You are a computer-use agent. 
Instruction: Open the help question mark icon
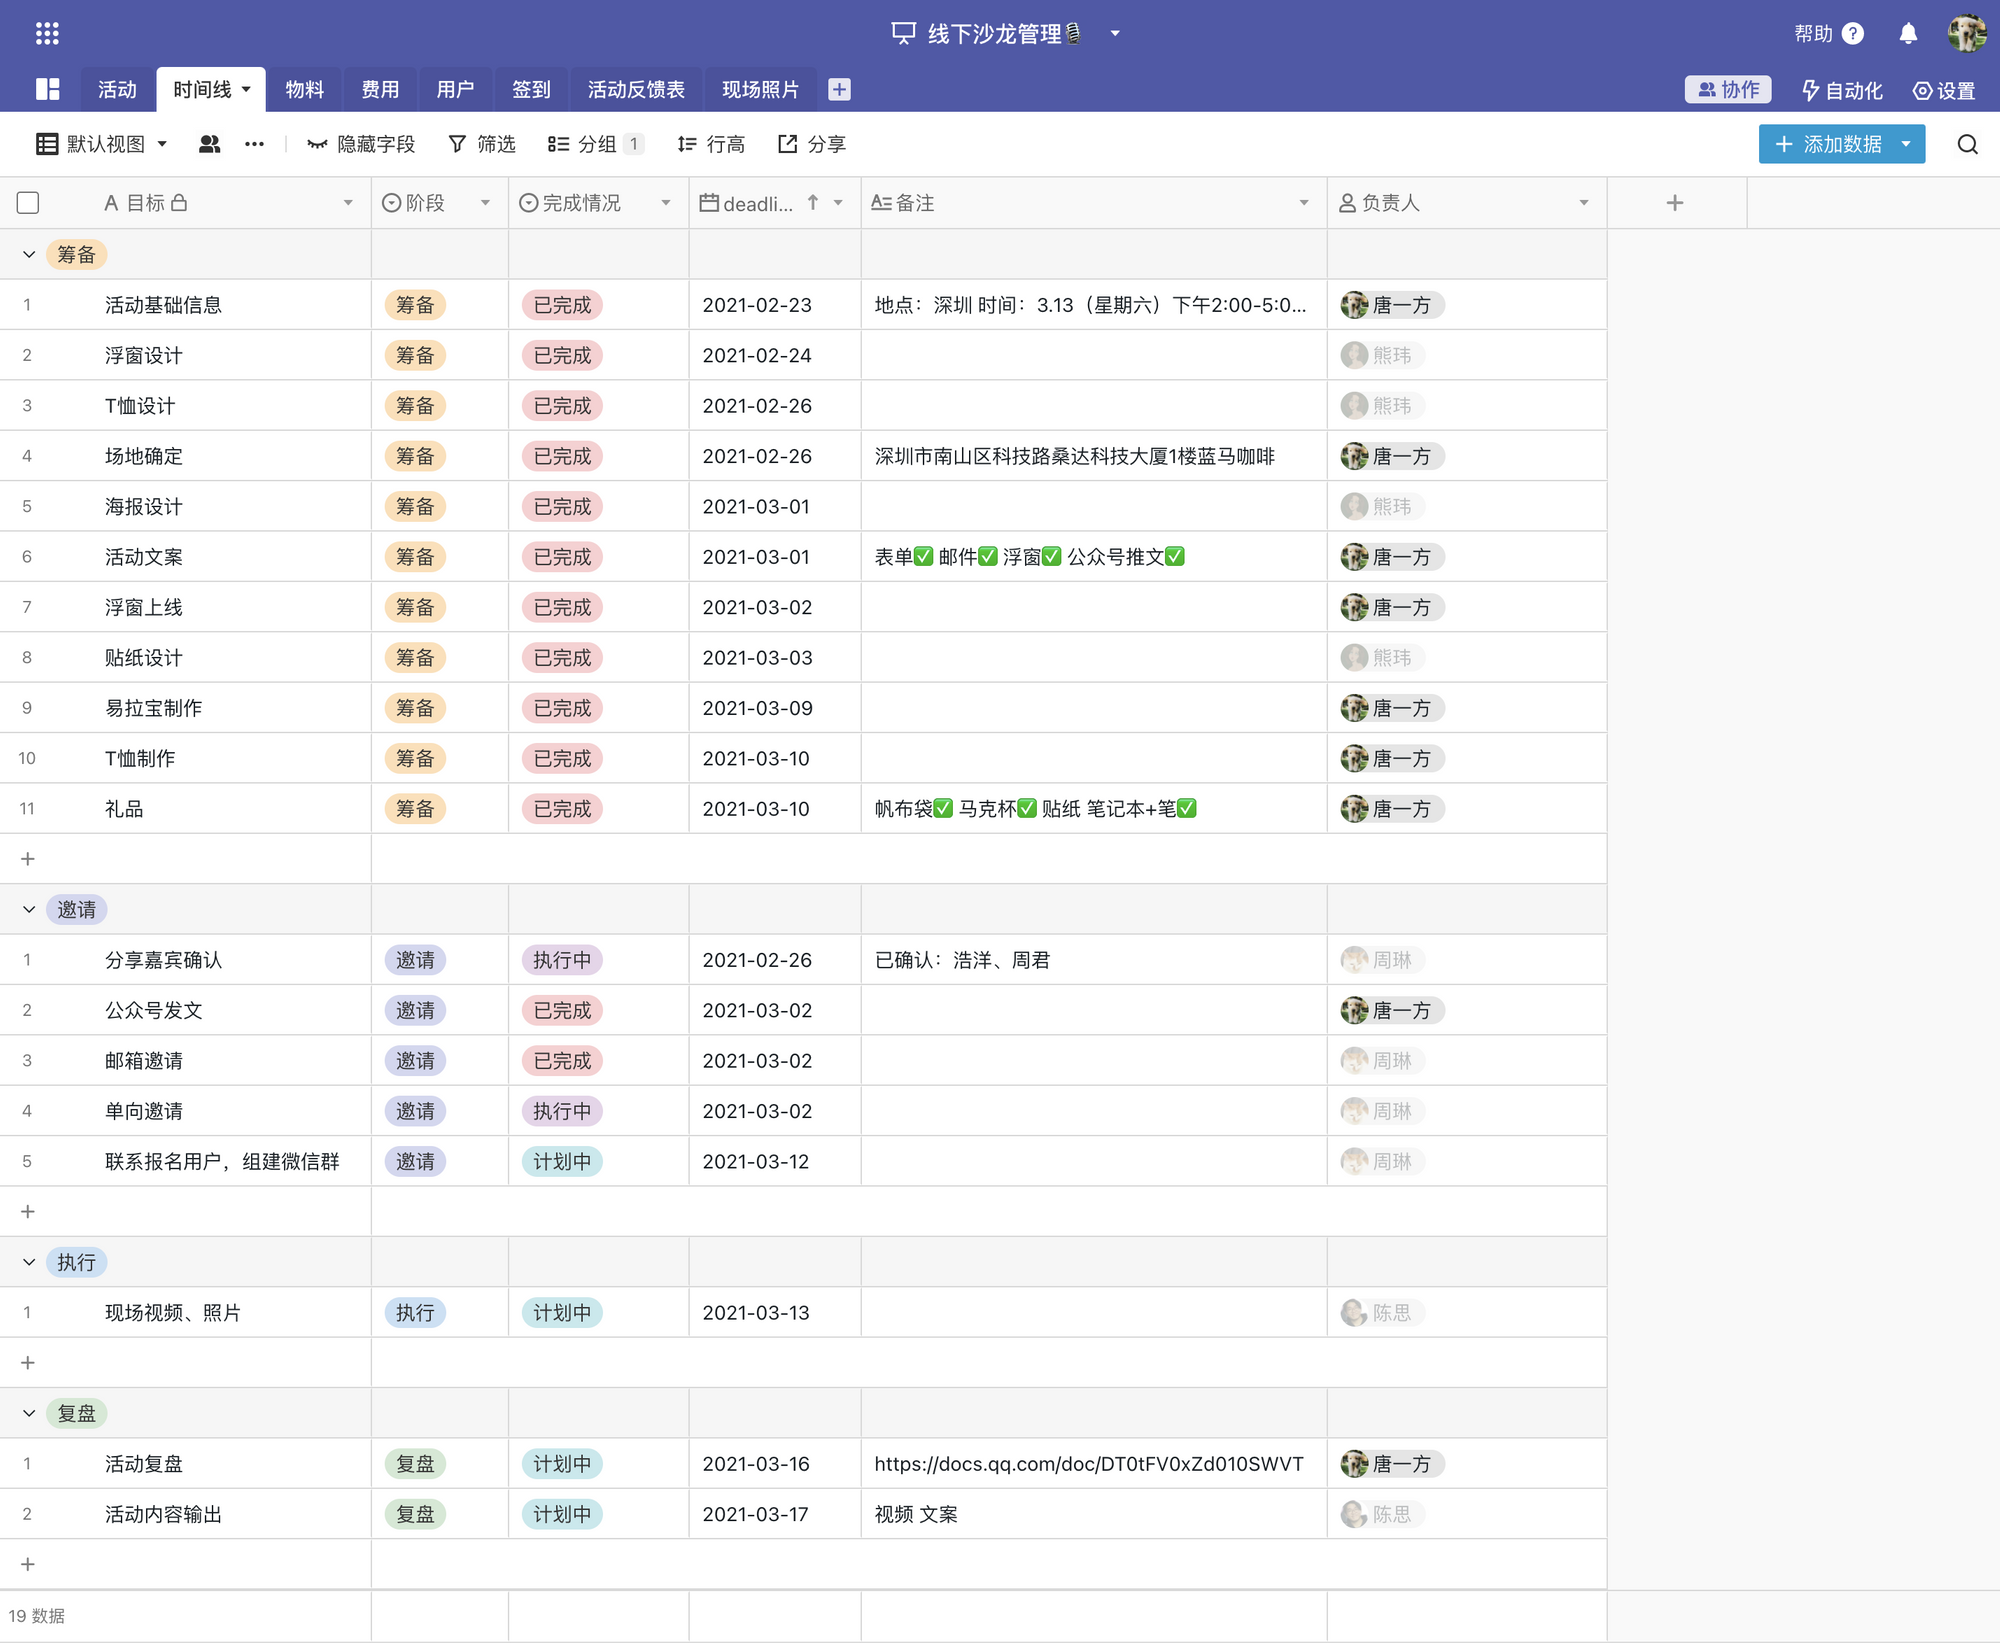point(1853,34)
